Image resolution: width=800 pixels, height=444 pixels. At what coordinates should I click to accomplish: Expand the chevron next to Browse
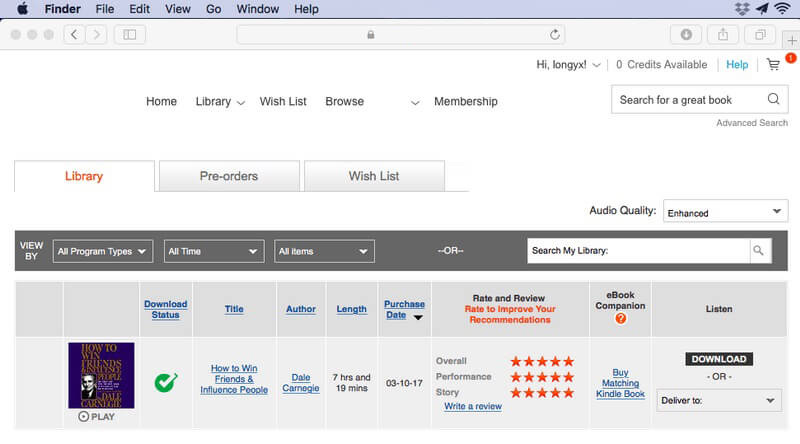(x=415, y=103)
